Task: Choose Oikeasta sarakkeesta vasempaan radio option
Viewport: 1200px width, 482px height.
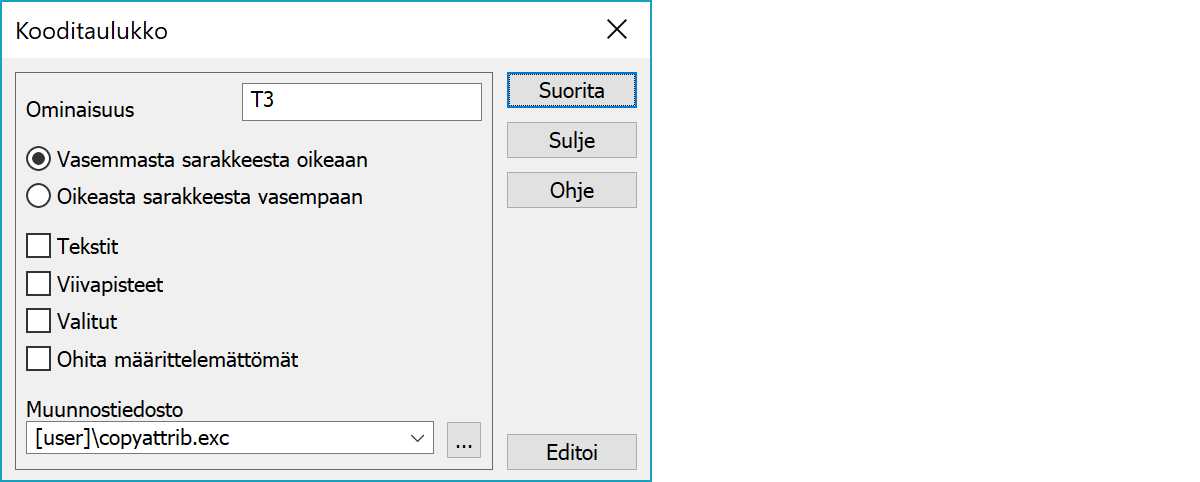Action: [x=39, y=197]
